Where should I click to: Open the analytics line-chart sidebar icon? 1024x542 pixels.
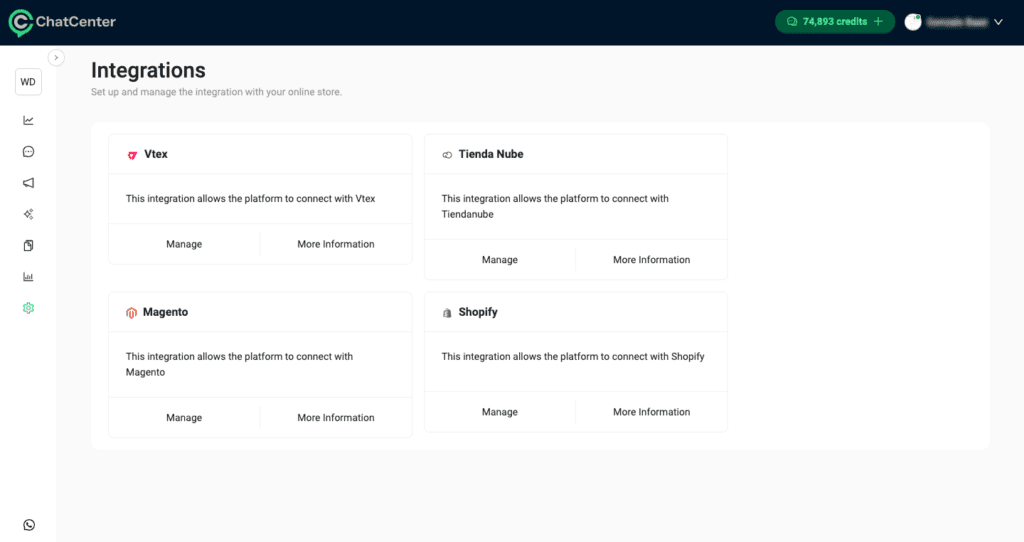28,120
